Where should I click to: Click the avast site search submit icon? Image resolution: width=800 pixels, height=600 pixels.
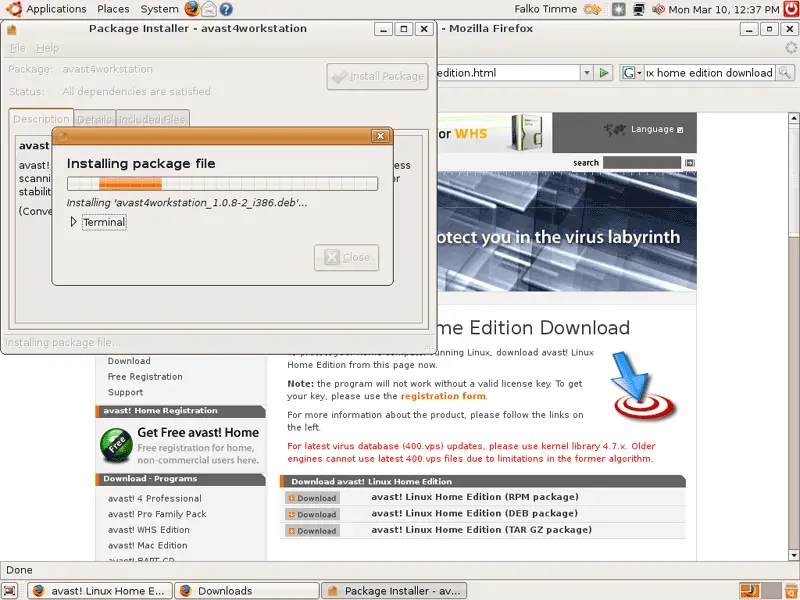[x=690, y=163]
